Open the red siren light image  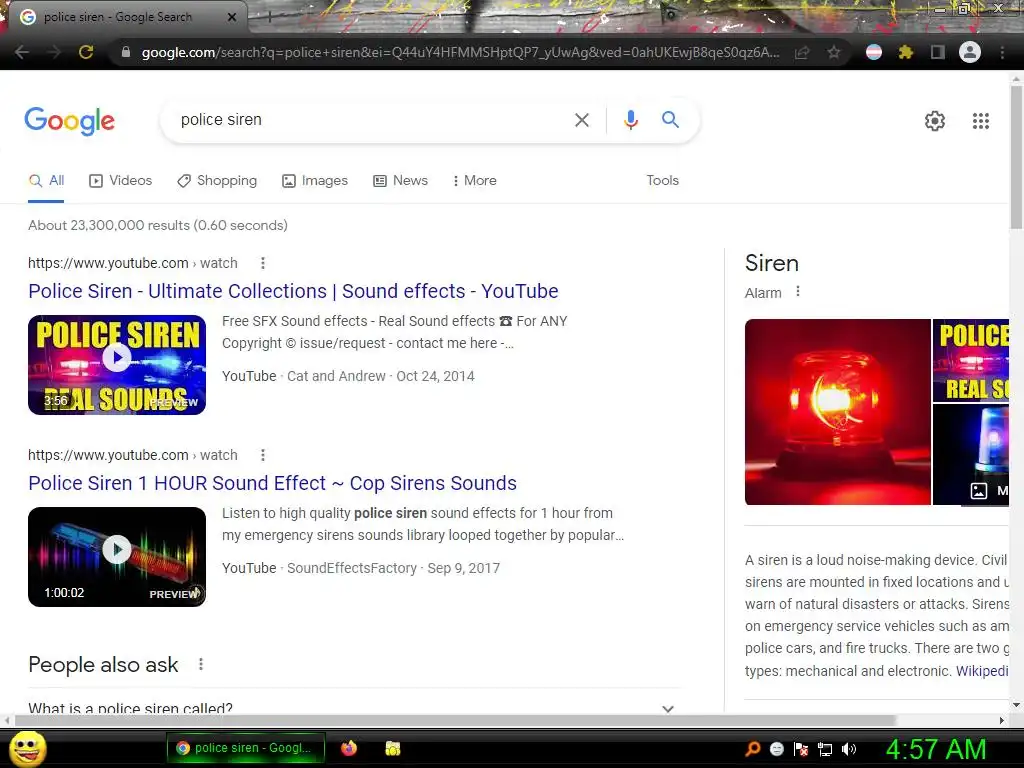837,412
